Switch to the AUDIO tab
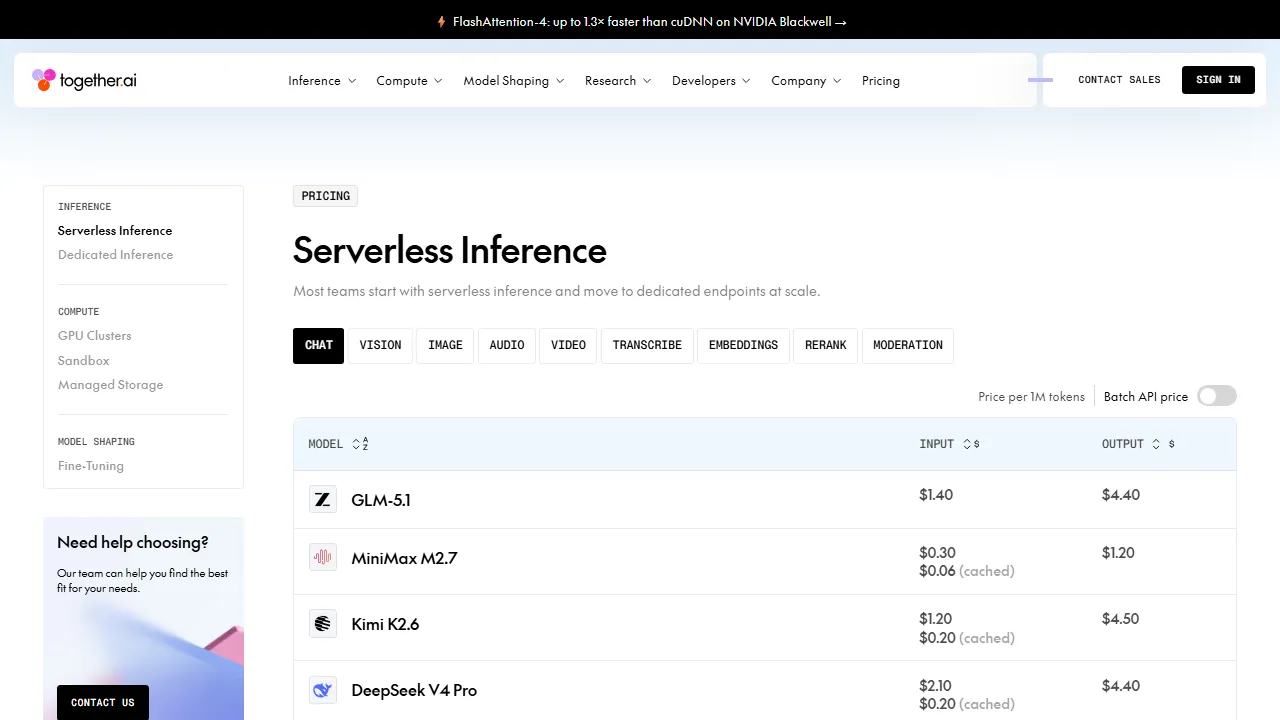The width and height of the screenshot is (1280, 720). click(507, 345)
